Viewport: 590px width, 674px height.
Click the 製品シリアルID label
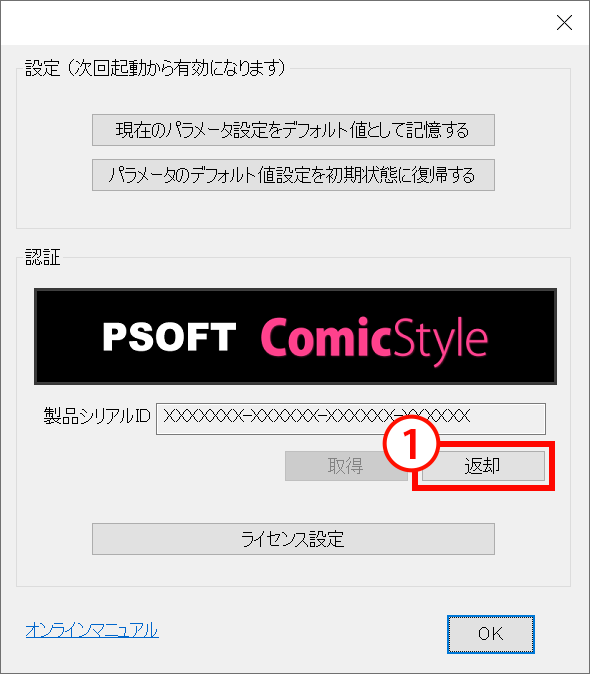97,416
